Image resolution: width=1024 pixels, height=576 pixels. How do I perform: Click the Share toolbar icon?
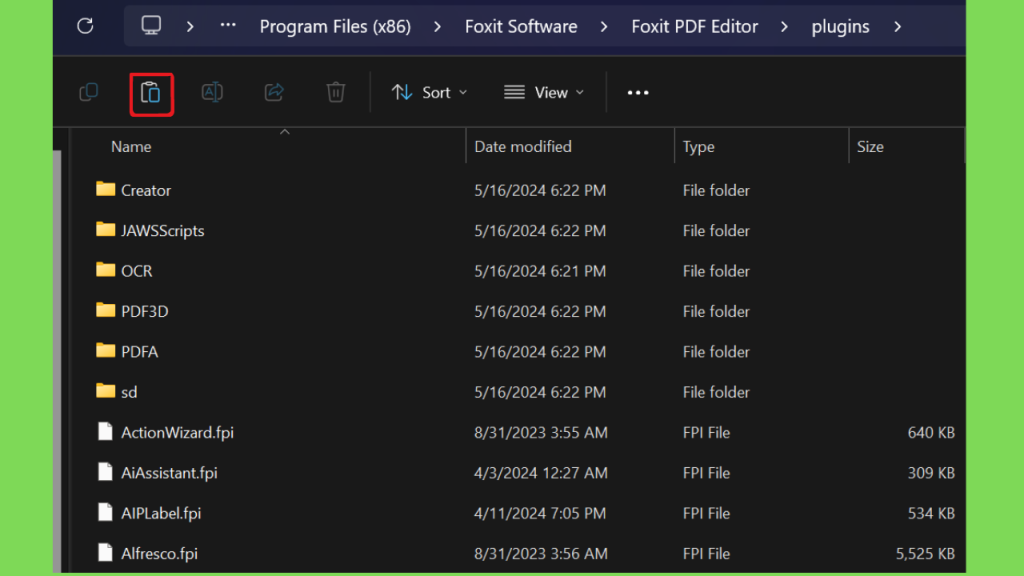pyautogui.click(x=274, y=92)
